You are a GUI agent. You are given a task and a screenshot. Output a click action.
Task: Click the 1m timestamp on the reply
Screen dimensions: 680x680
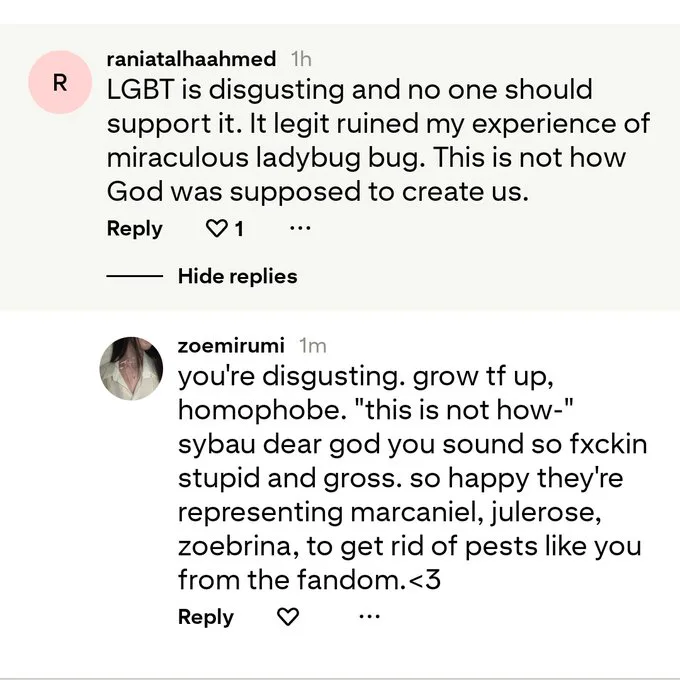pos(313,346)
